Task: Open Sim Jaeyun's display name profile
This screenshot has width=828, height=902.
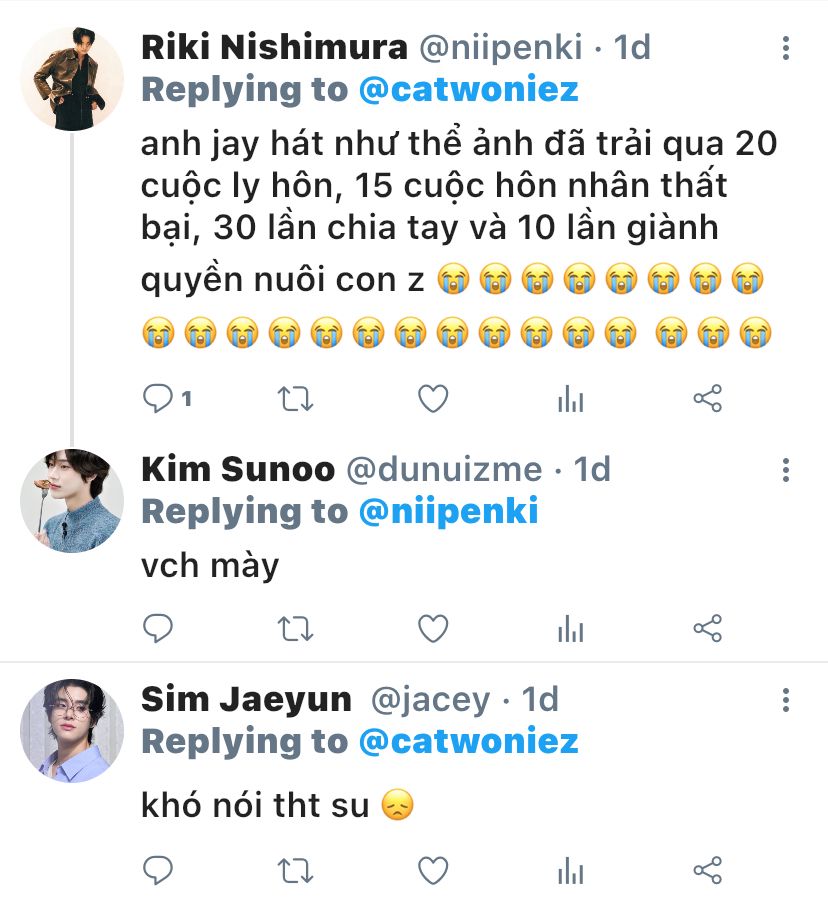Action: 246,699
